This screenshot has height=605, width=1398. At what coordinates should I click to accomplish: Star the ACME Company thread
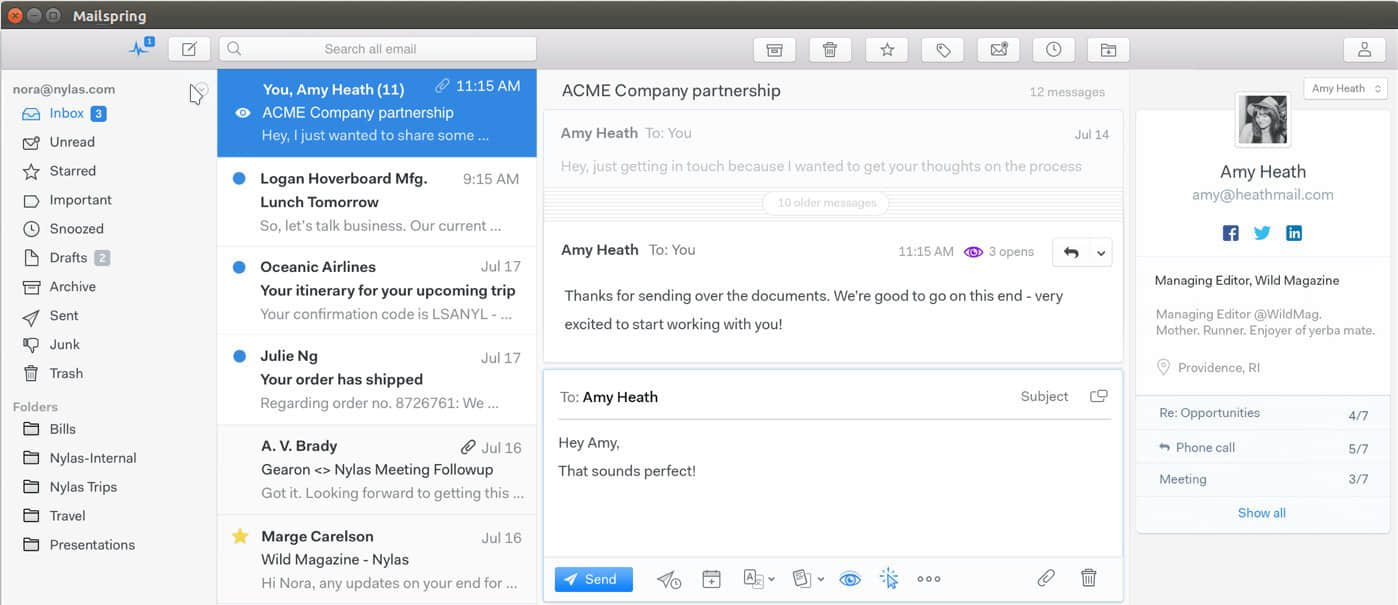coord(886,48)
